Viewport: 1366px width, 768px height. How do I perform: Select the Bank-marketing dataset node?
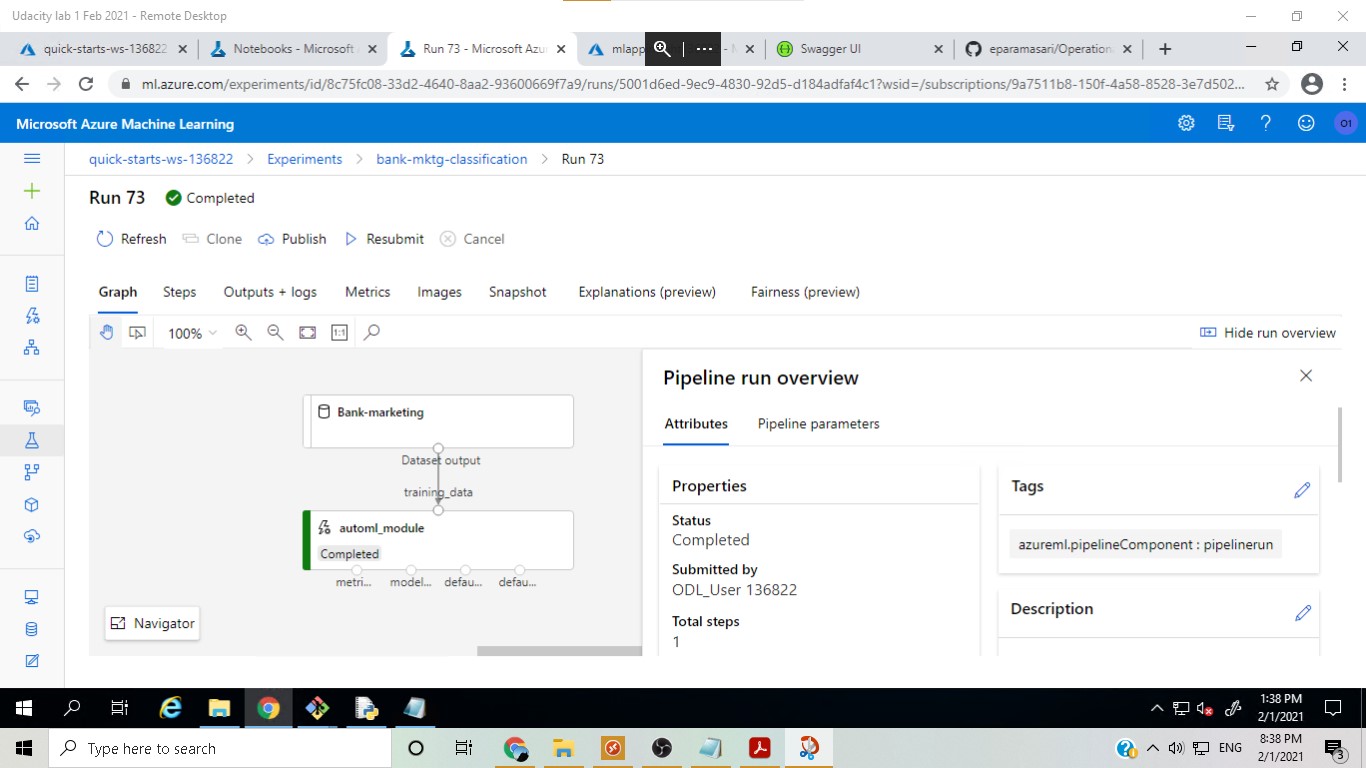point(438,420)
